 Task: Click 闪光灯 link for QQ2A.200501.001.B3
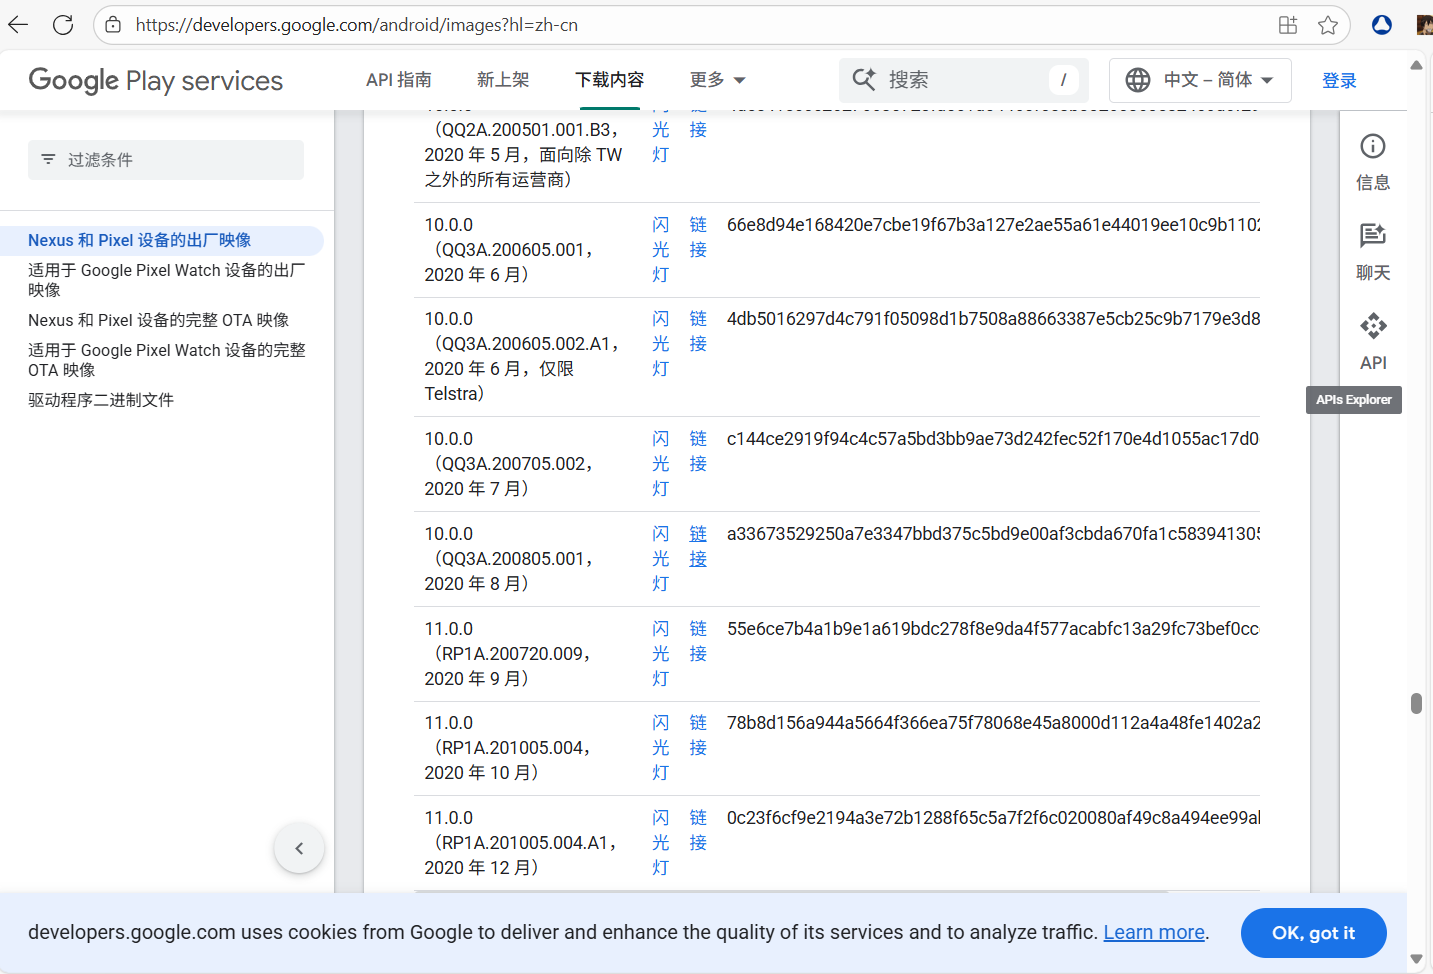[660, 138]
